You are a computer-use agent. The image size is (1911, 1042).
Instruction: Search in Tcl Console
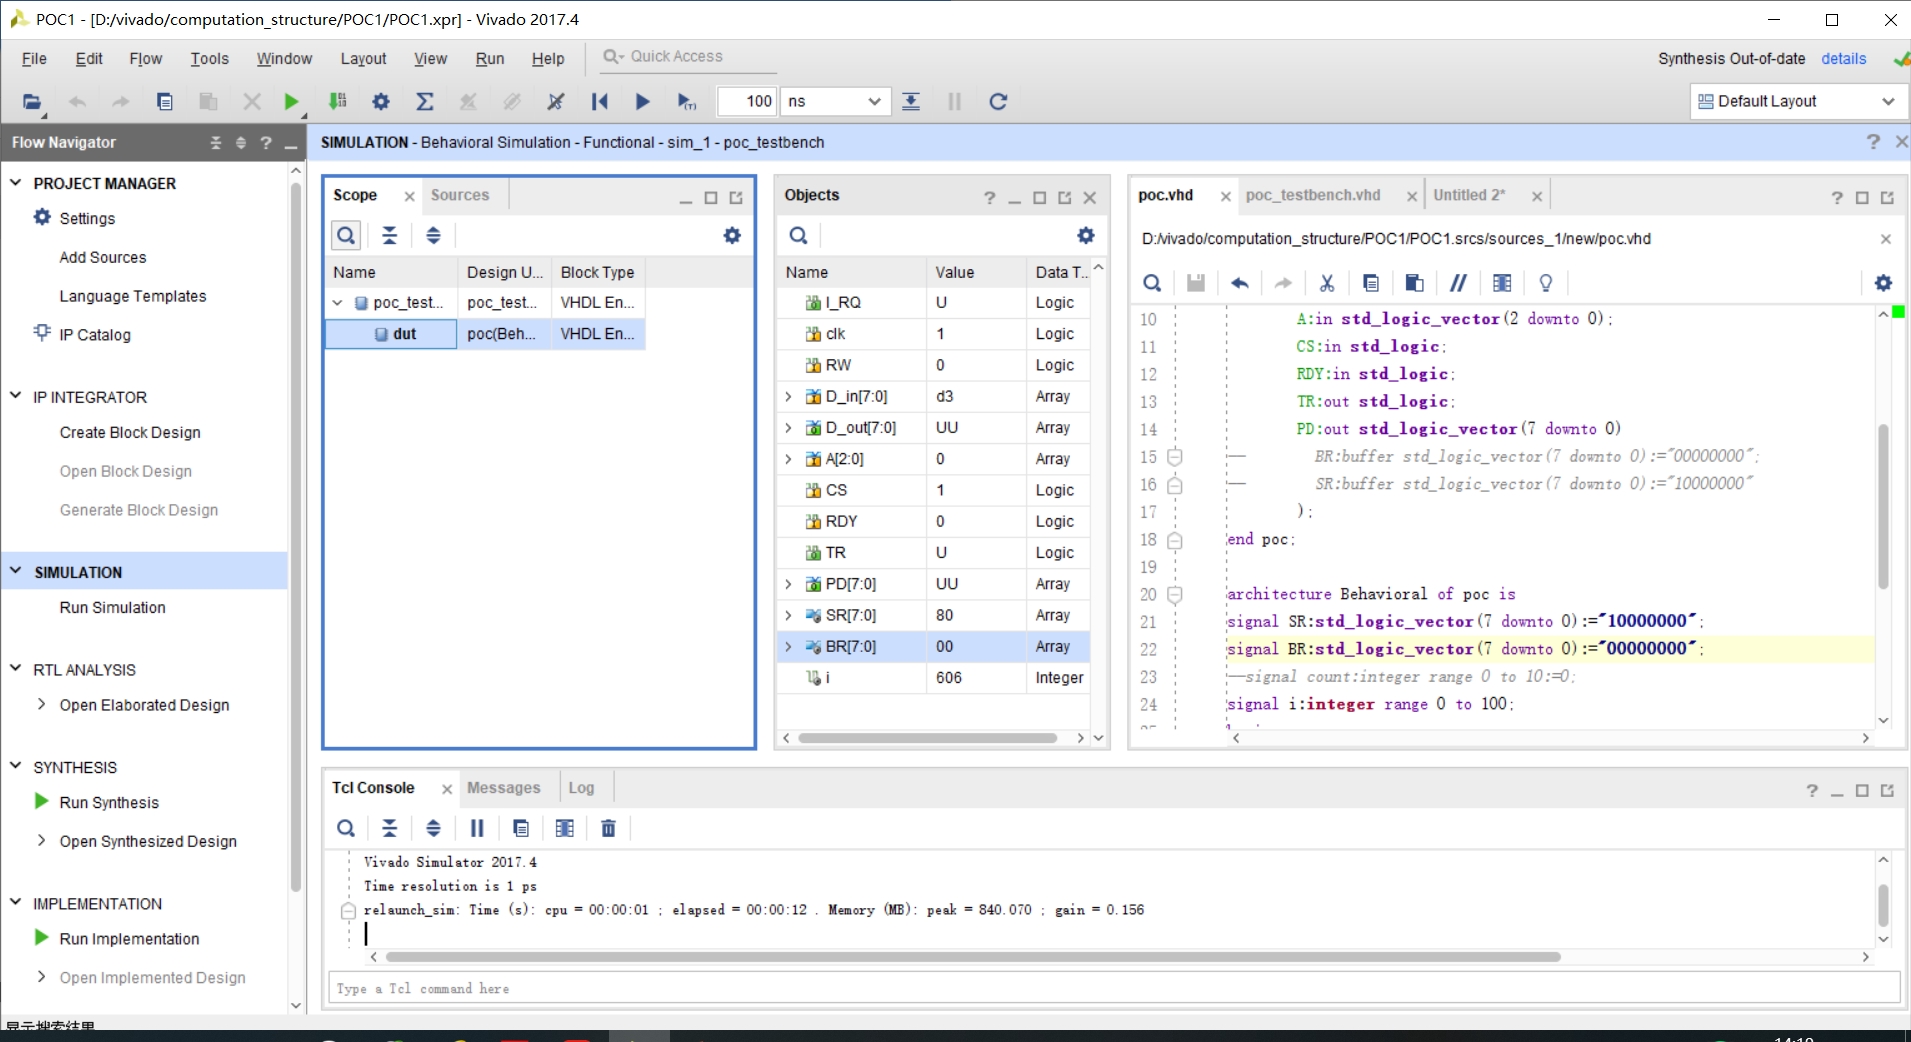pyautogui.click(x=346, y=828)
